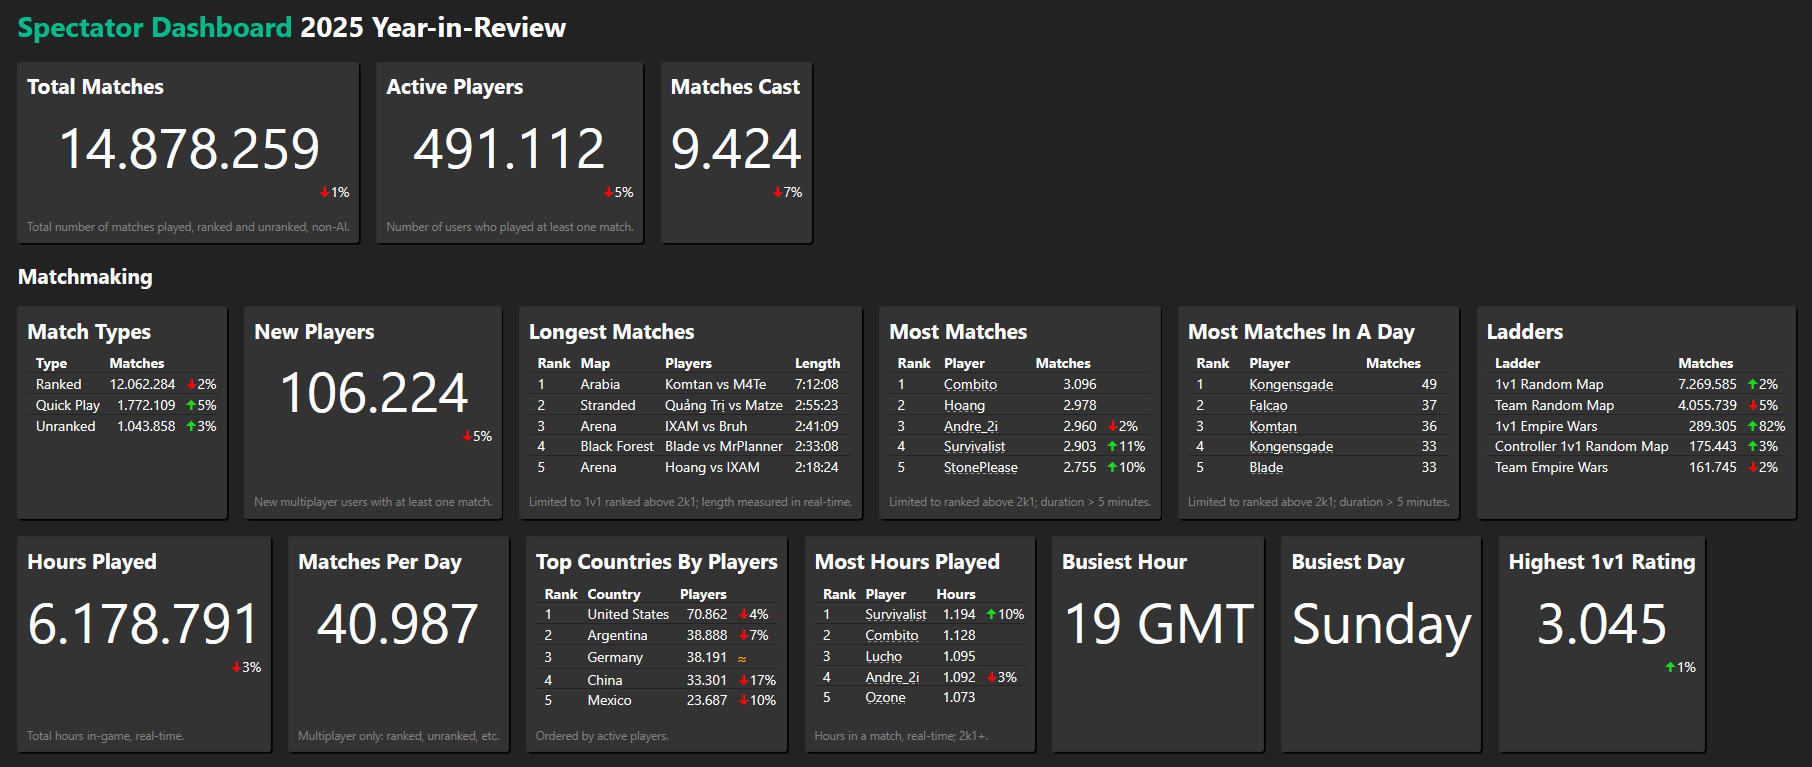Click the Controller 1v1 Random Map ladder
Viewport: 1812px width, 767px height.
pos(1582,446)
